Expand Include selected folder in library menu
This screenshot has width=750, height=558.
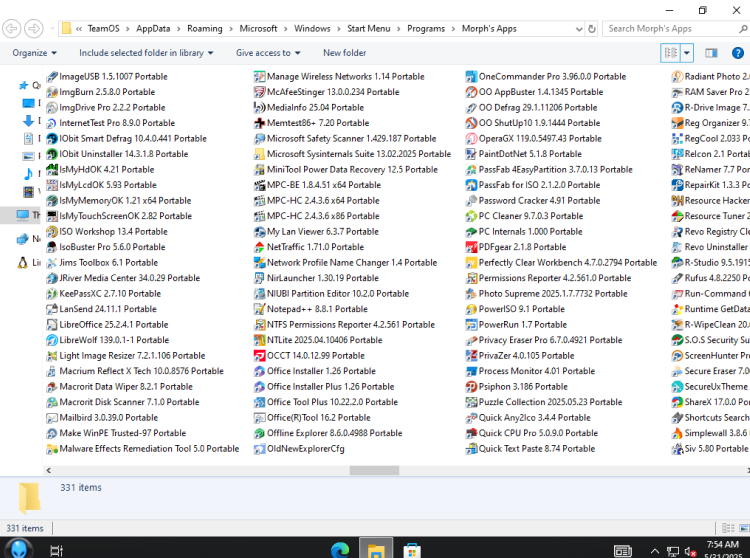click(x=146, y=53)
